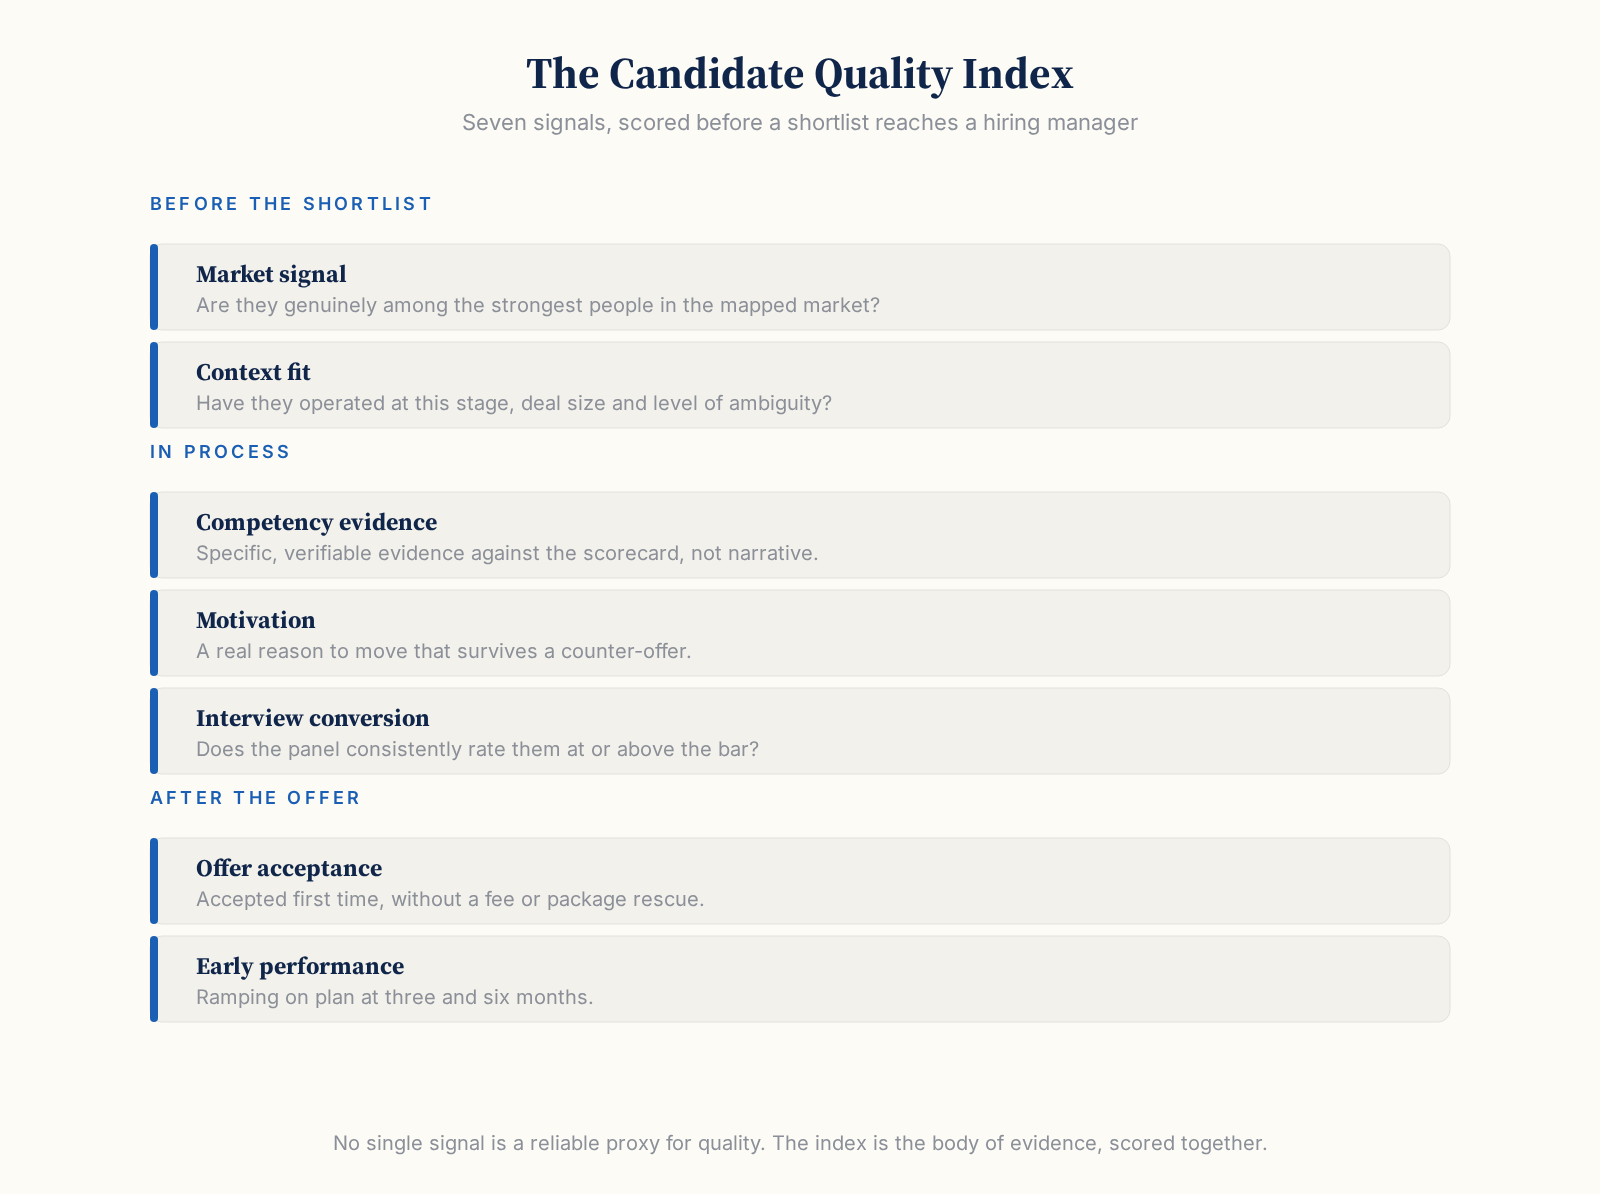Screen dimensions: 1600x1194
Task: Click the counter-offer description under Motivation
Action: click(444, 651)
